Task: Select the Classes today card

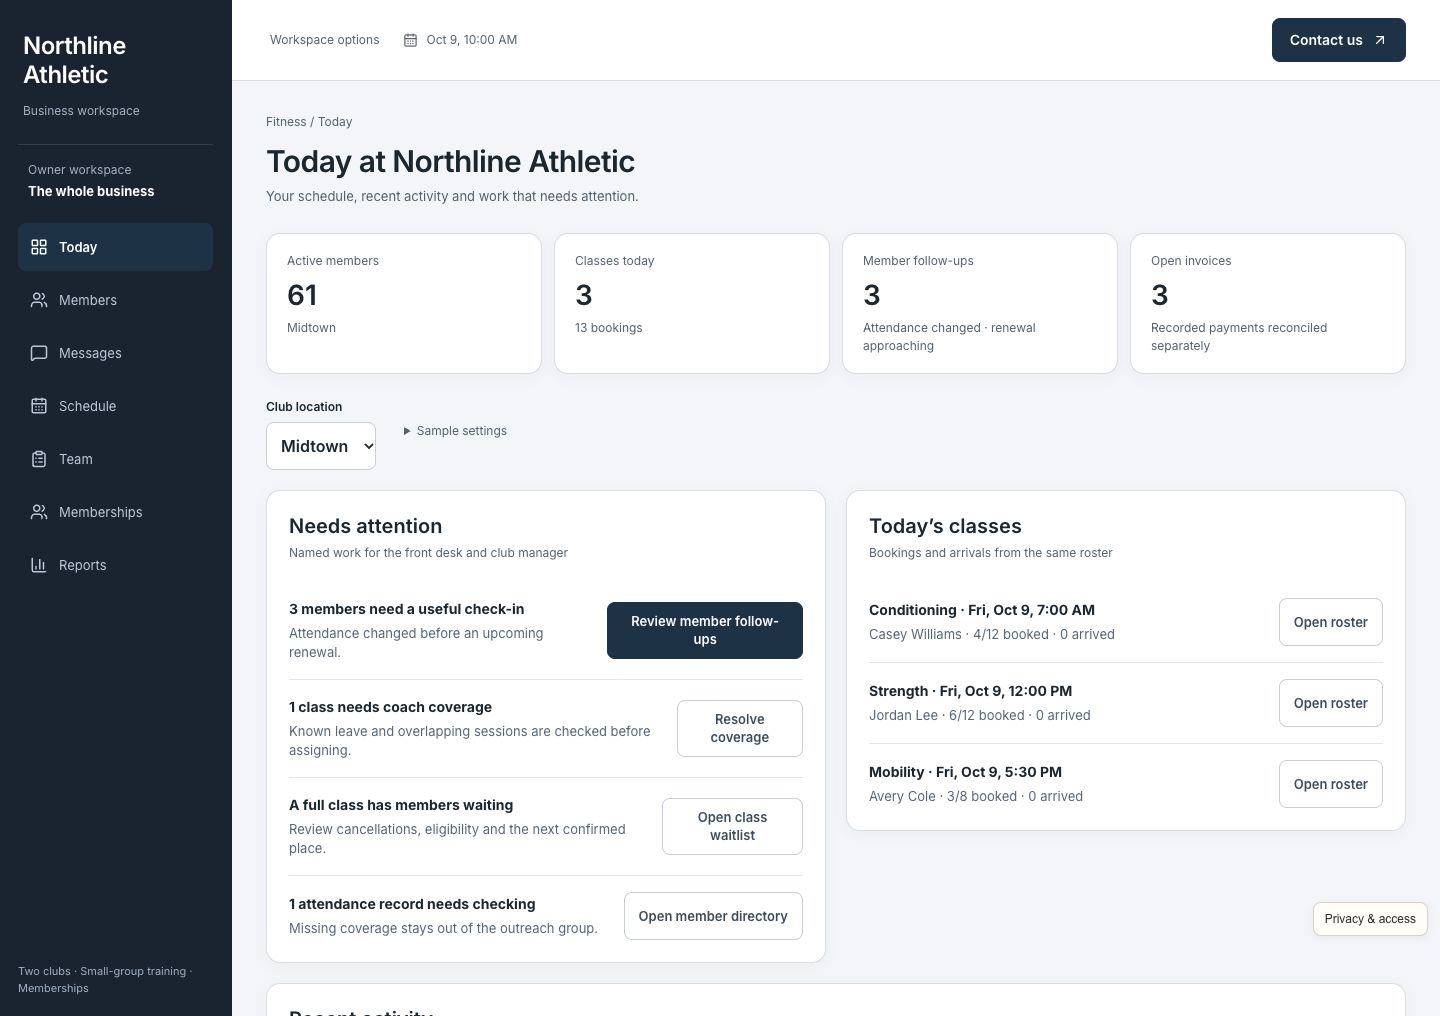Action: click(x=692, y=304)
